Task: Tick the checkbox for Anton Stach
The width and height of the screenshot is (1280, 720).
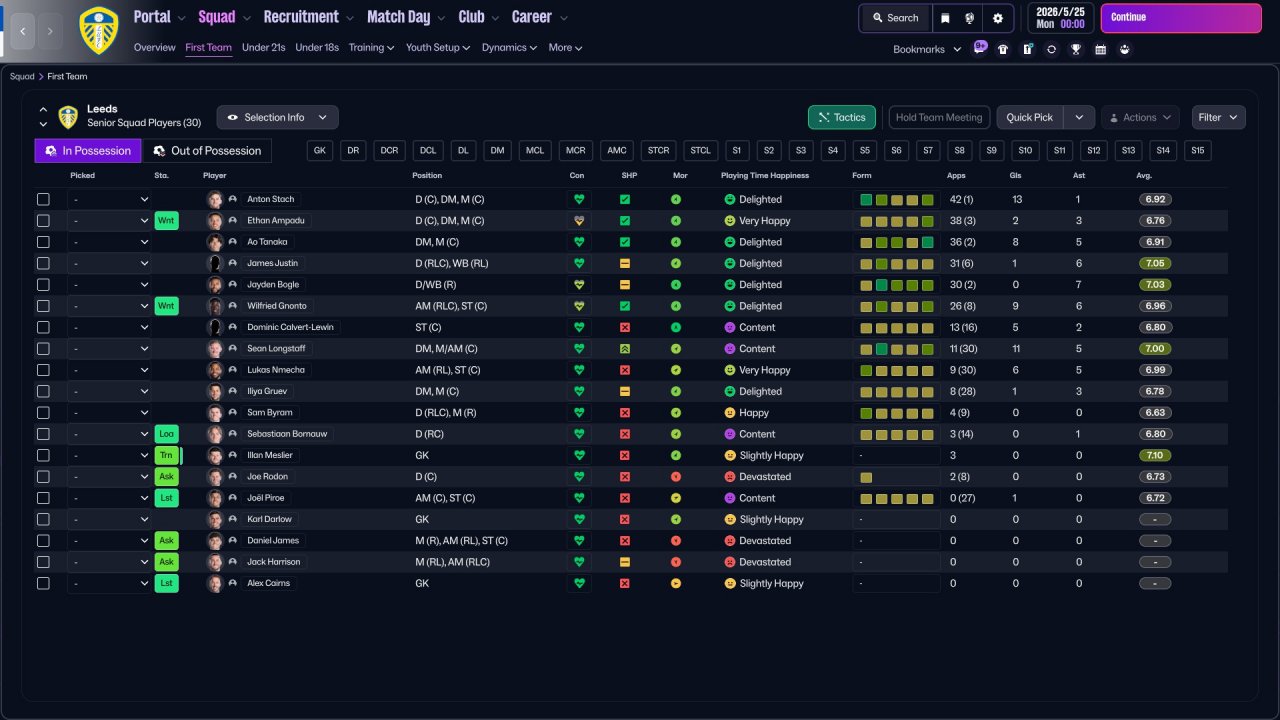Action: [x=43, y=199]
